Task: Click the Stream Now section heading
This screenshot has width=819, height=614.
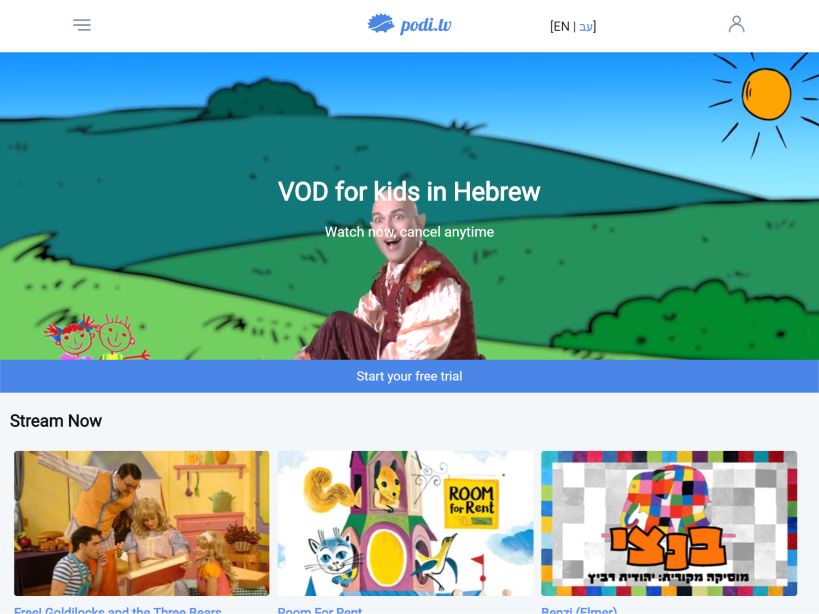Action: click(56, 421)
